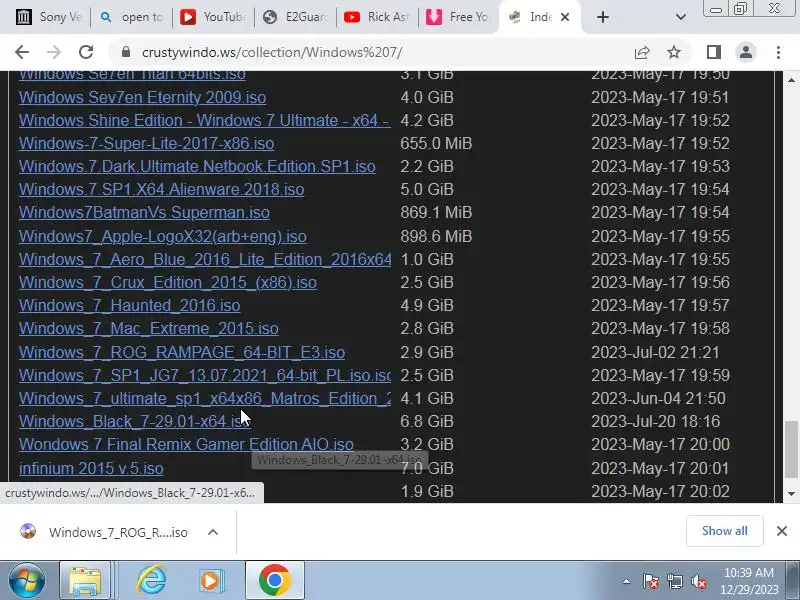Click the address bar URL field
The image size is (800, 600).
[378, 52]
